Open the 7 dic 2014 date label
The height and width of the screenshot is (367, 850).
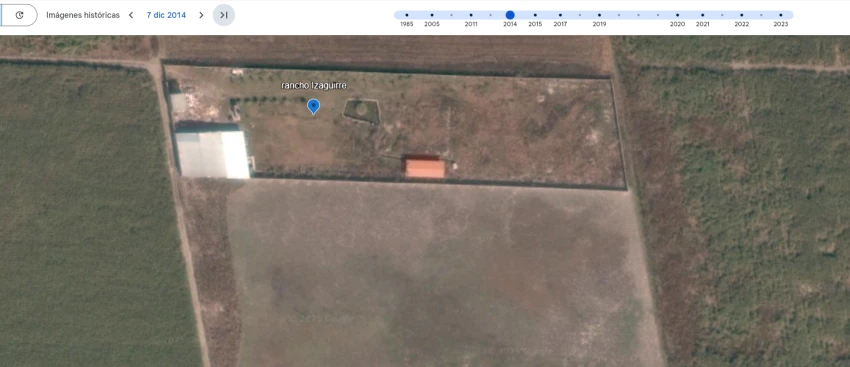[166, 15]
